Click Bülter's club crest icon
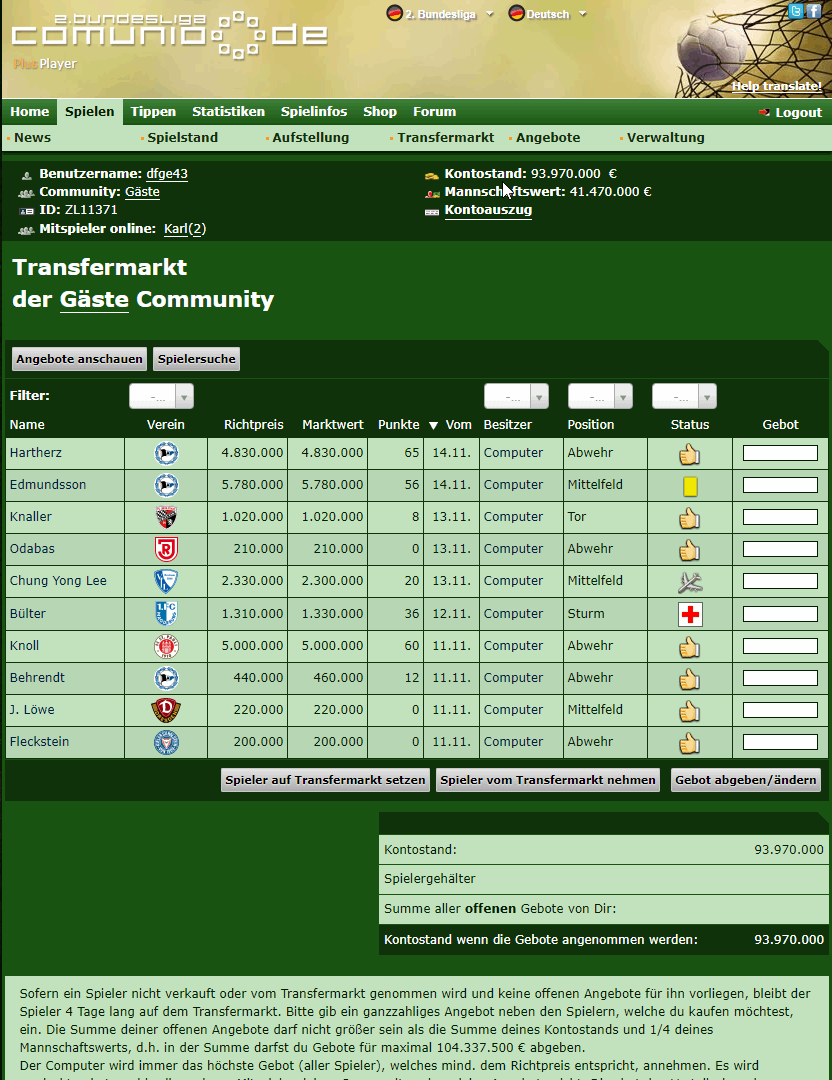This screenshot has height=1080, width=832. [x=166, y=614]
